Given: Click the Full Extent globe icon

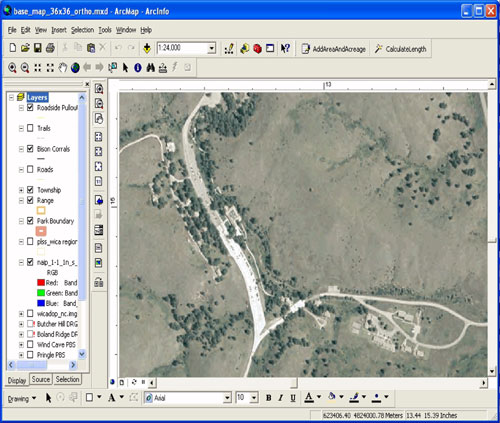Looking at the screenshot, I should click(75, 68).
